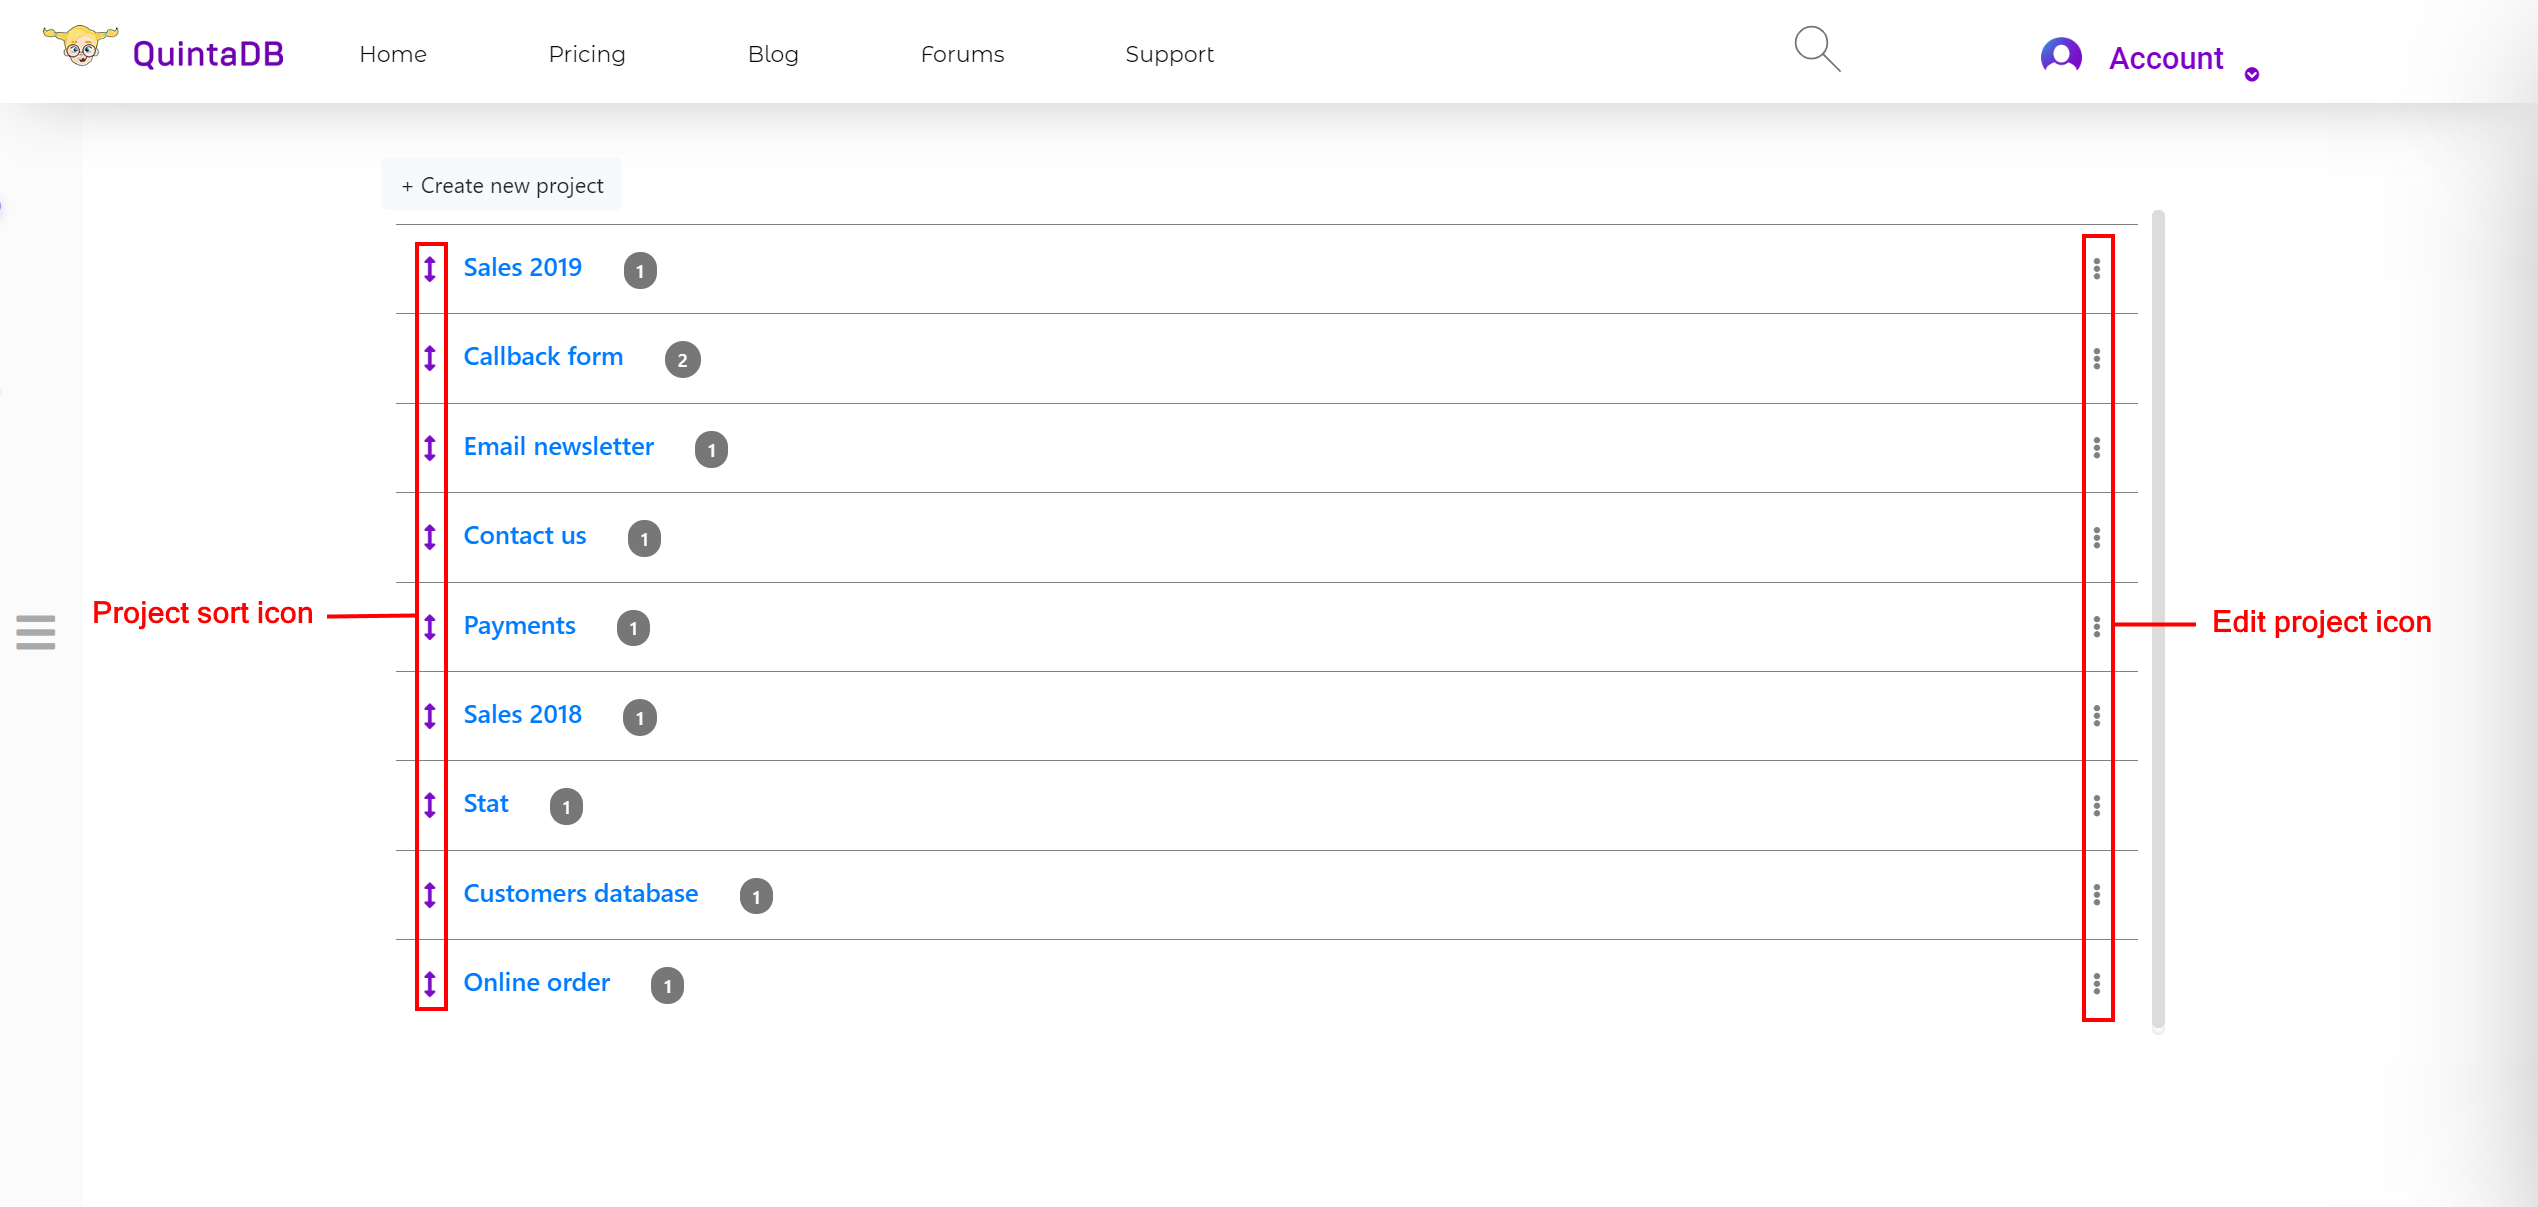Click the count badge beside Online order
Screen dimensions: 2538x1207
pos(667,986)
